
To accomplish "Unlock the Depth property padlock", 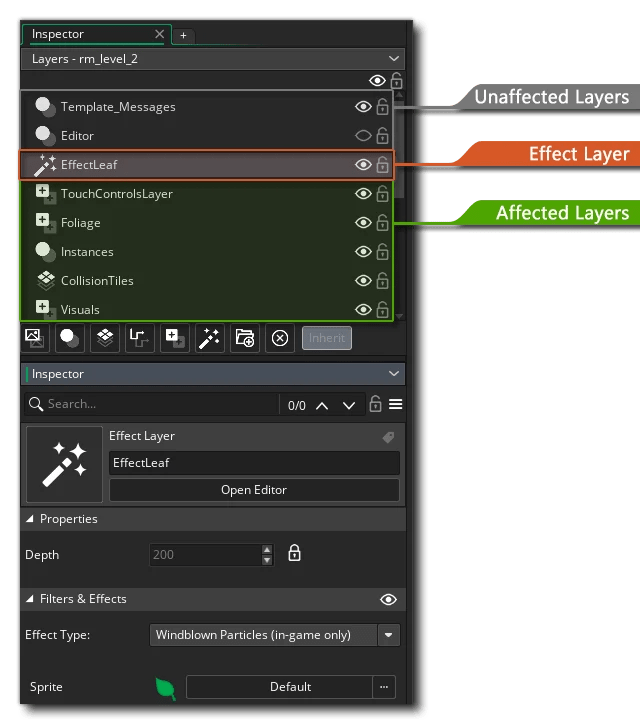I will pyautogui.click(x=294, y=553).
